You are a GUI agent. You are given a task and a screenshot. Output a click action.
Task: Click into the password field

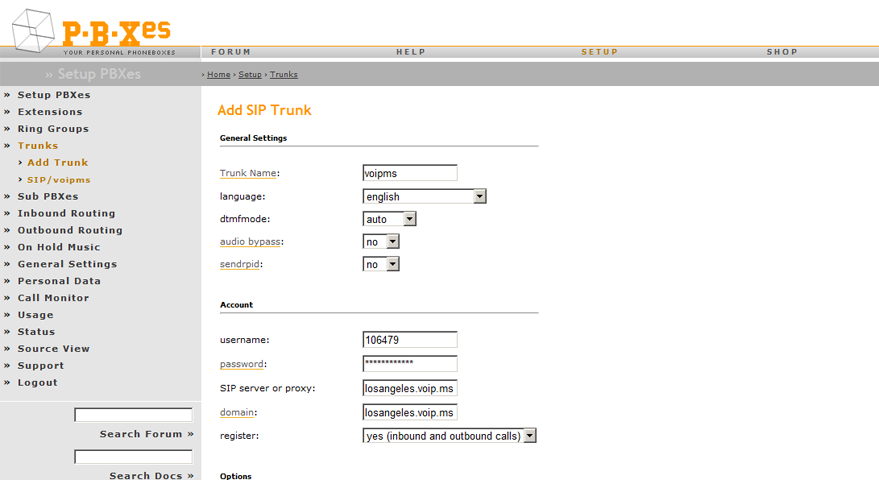pos(410,363)
